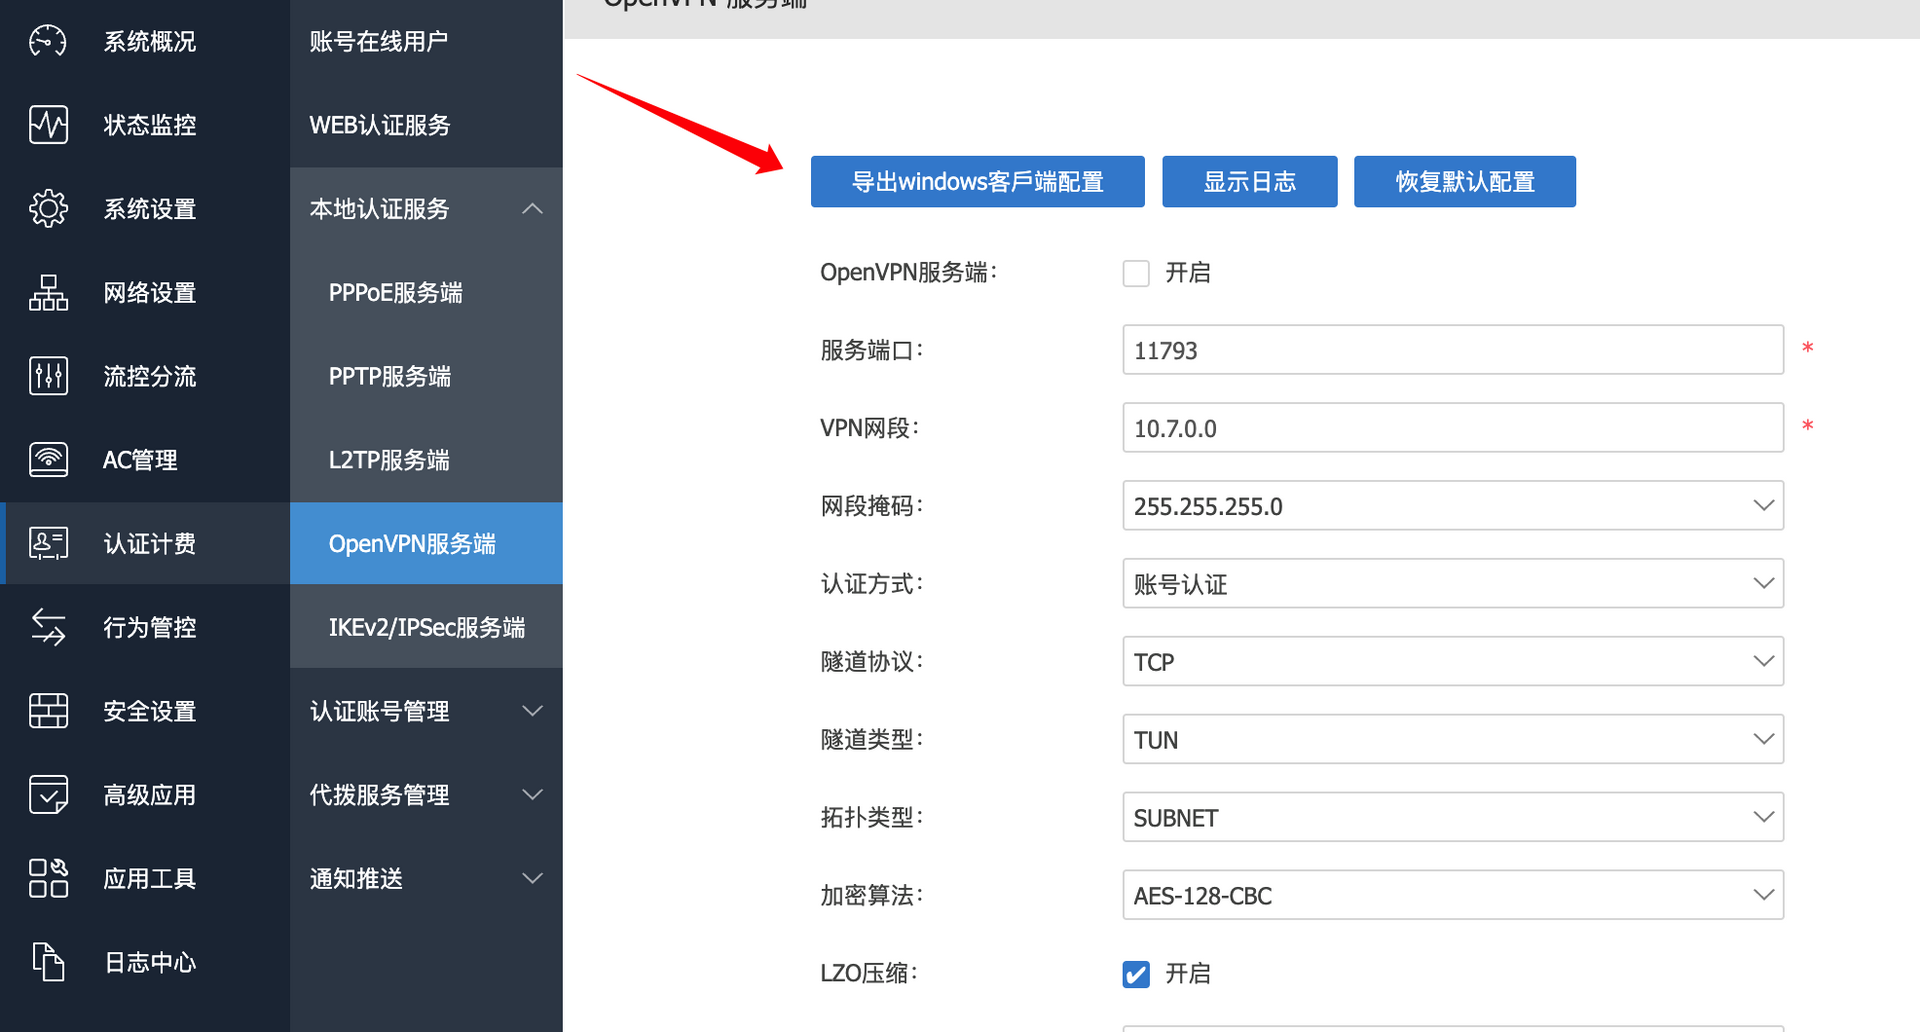This screenshot has width=1920, height=1032.
Task: Open the 隧道协议 TCP dropdown
Action: pos(1453,662)
